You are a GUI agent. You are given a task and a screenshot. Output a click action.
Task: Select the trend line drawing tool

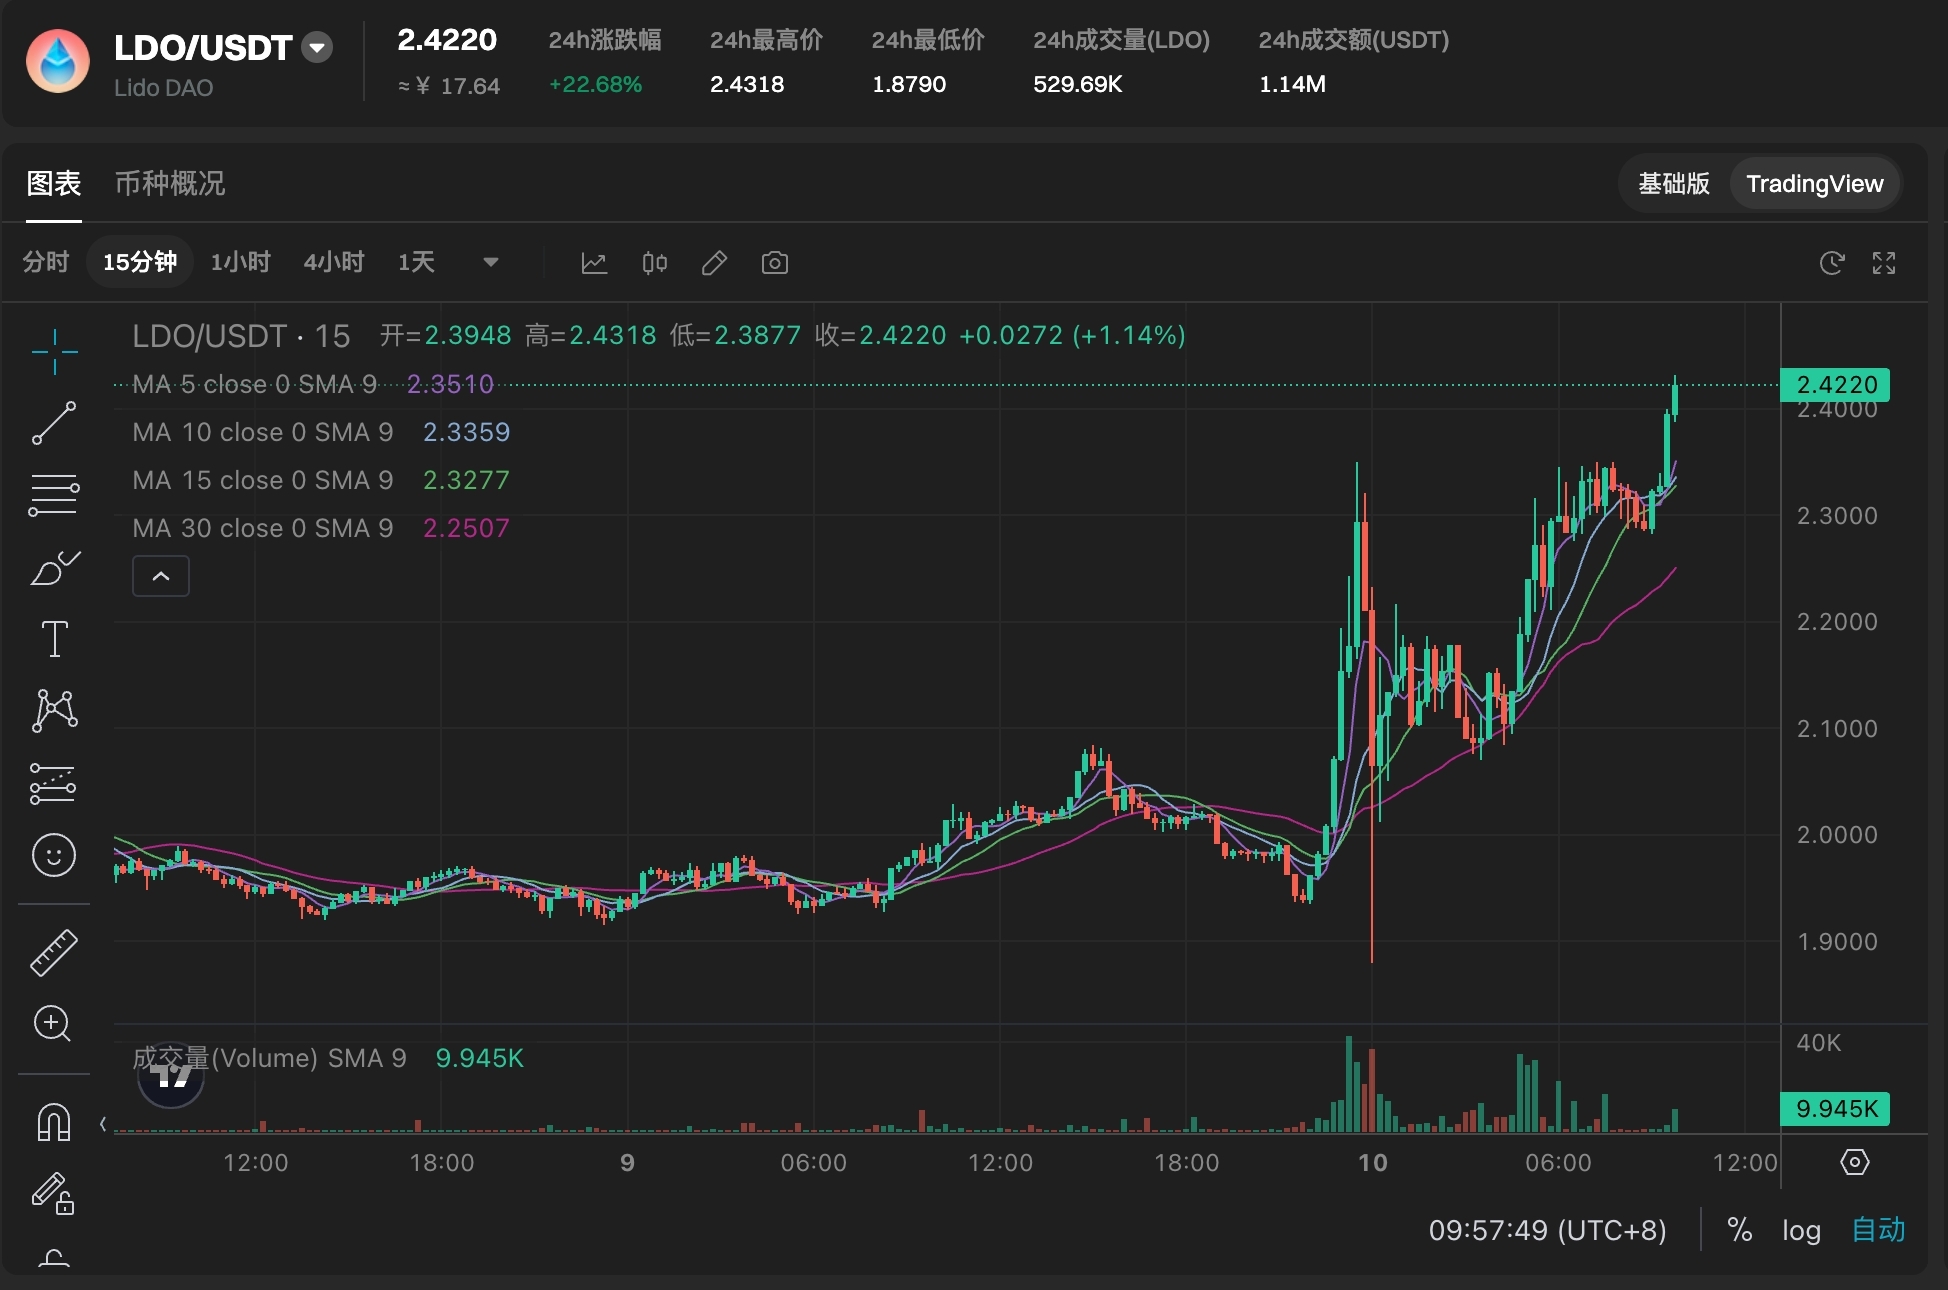(x=54, y=423)
